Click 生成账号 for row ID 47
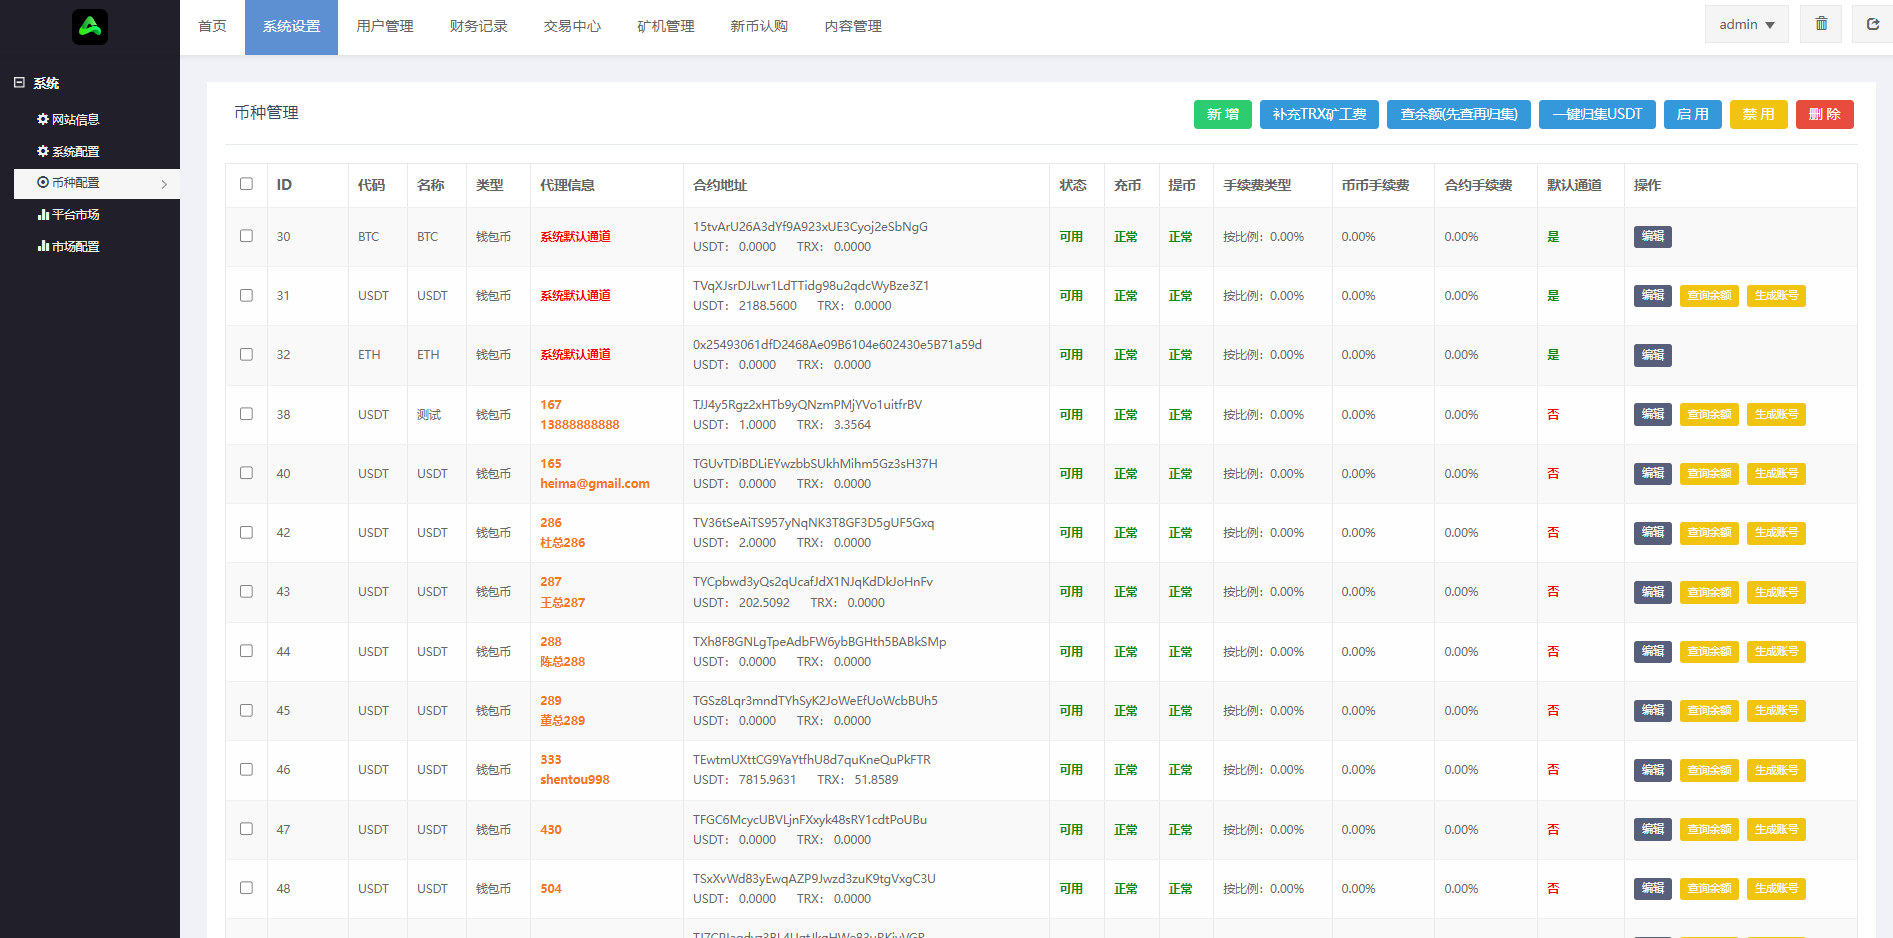1893x938 pixels. click(1776, 829)
